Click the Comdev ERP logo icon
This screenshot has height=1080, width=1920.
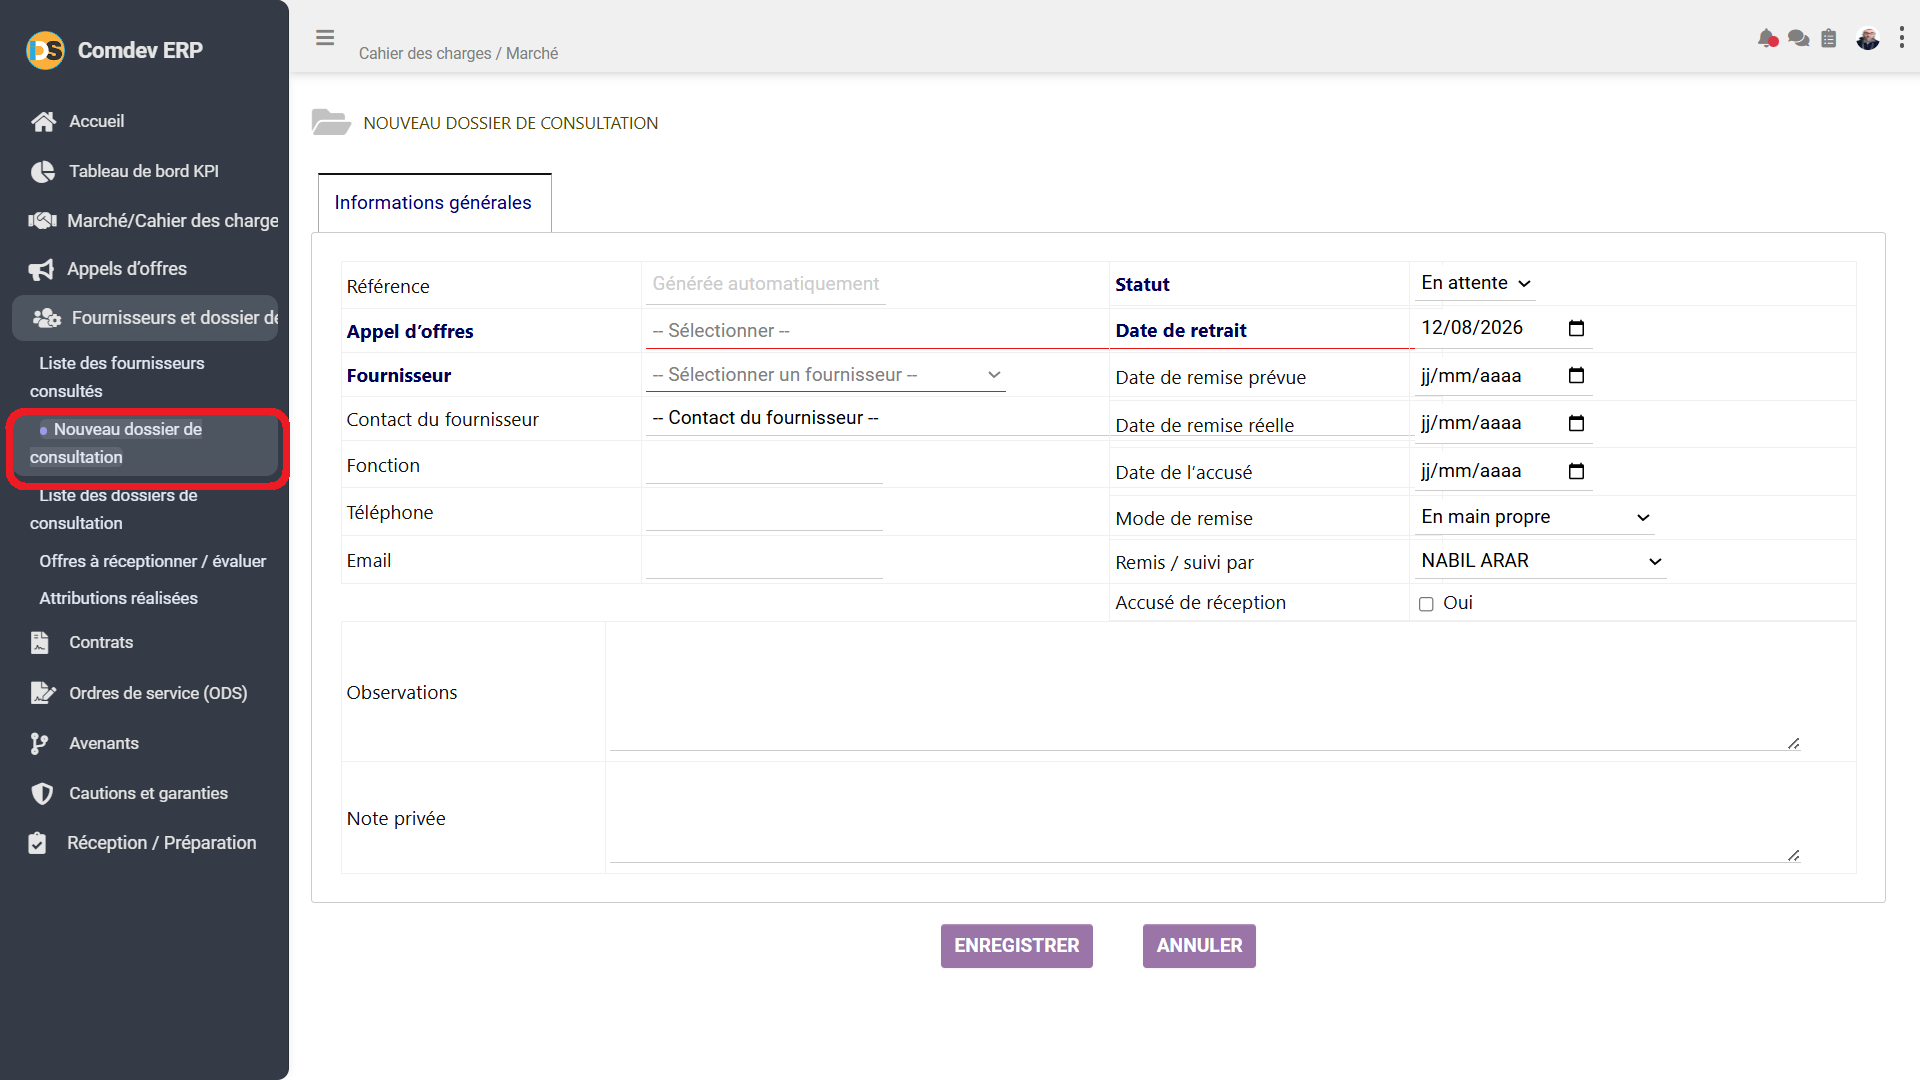45,50
